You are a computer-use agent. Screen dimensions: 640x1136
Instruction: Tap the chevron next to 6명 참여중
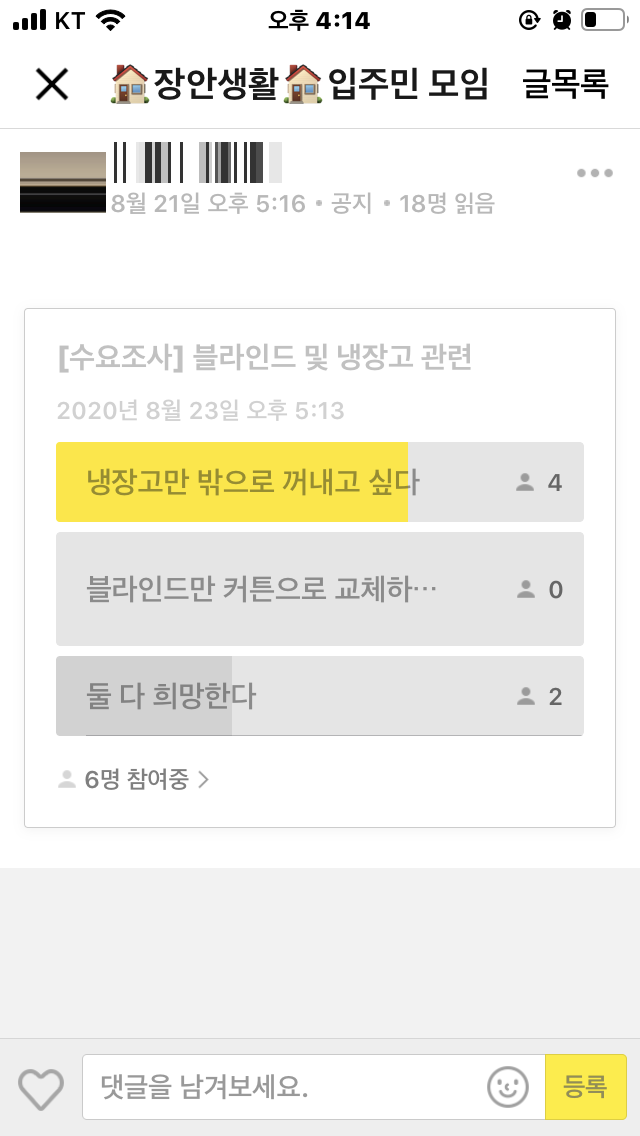coord(203,780)
